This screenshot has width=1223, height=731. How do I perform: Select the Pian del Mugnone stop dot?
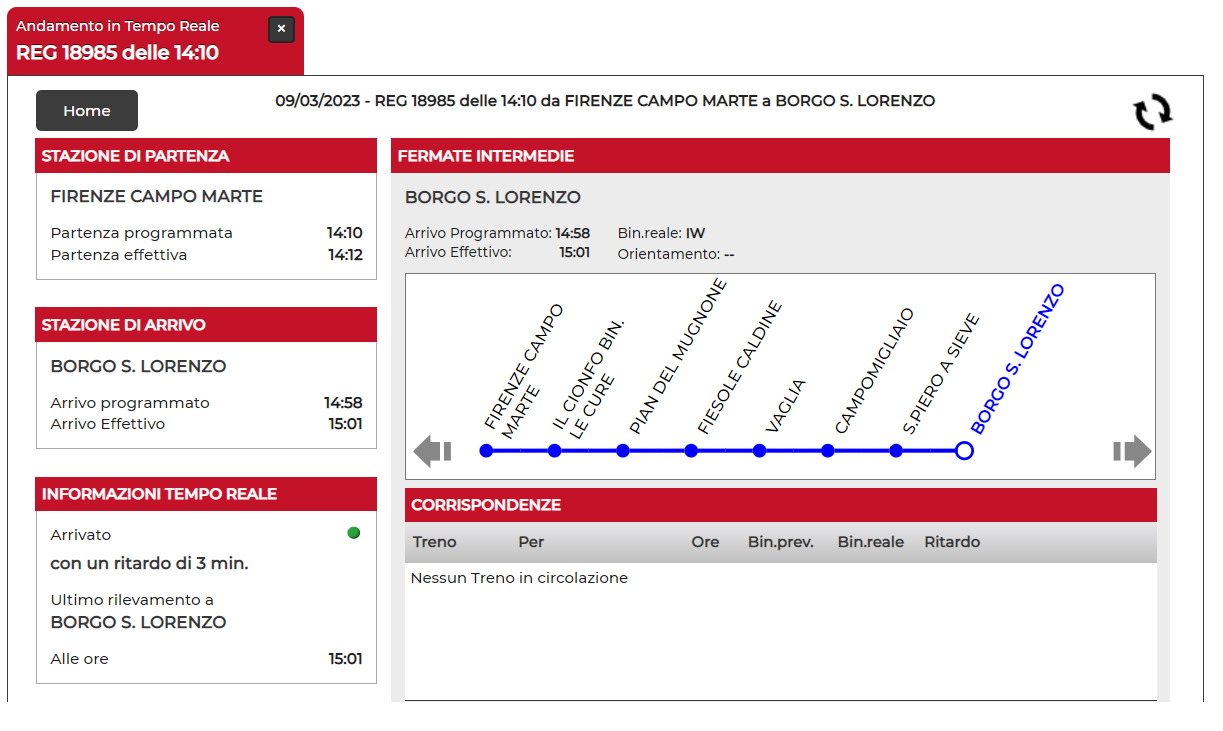[x=623, y=451]
